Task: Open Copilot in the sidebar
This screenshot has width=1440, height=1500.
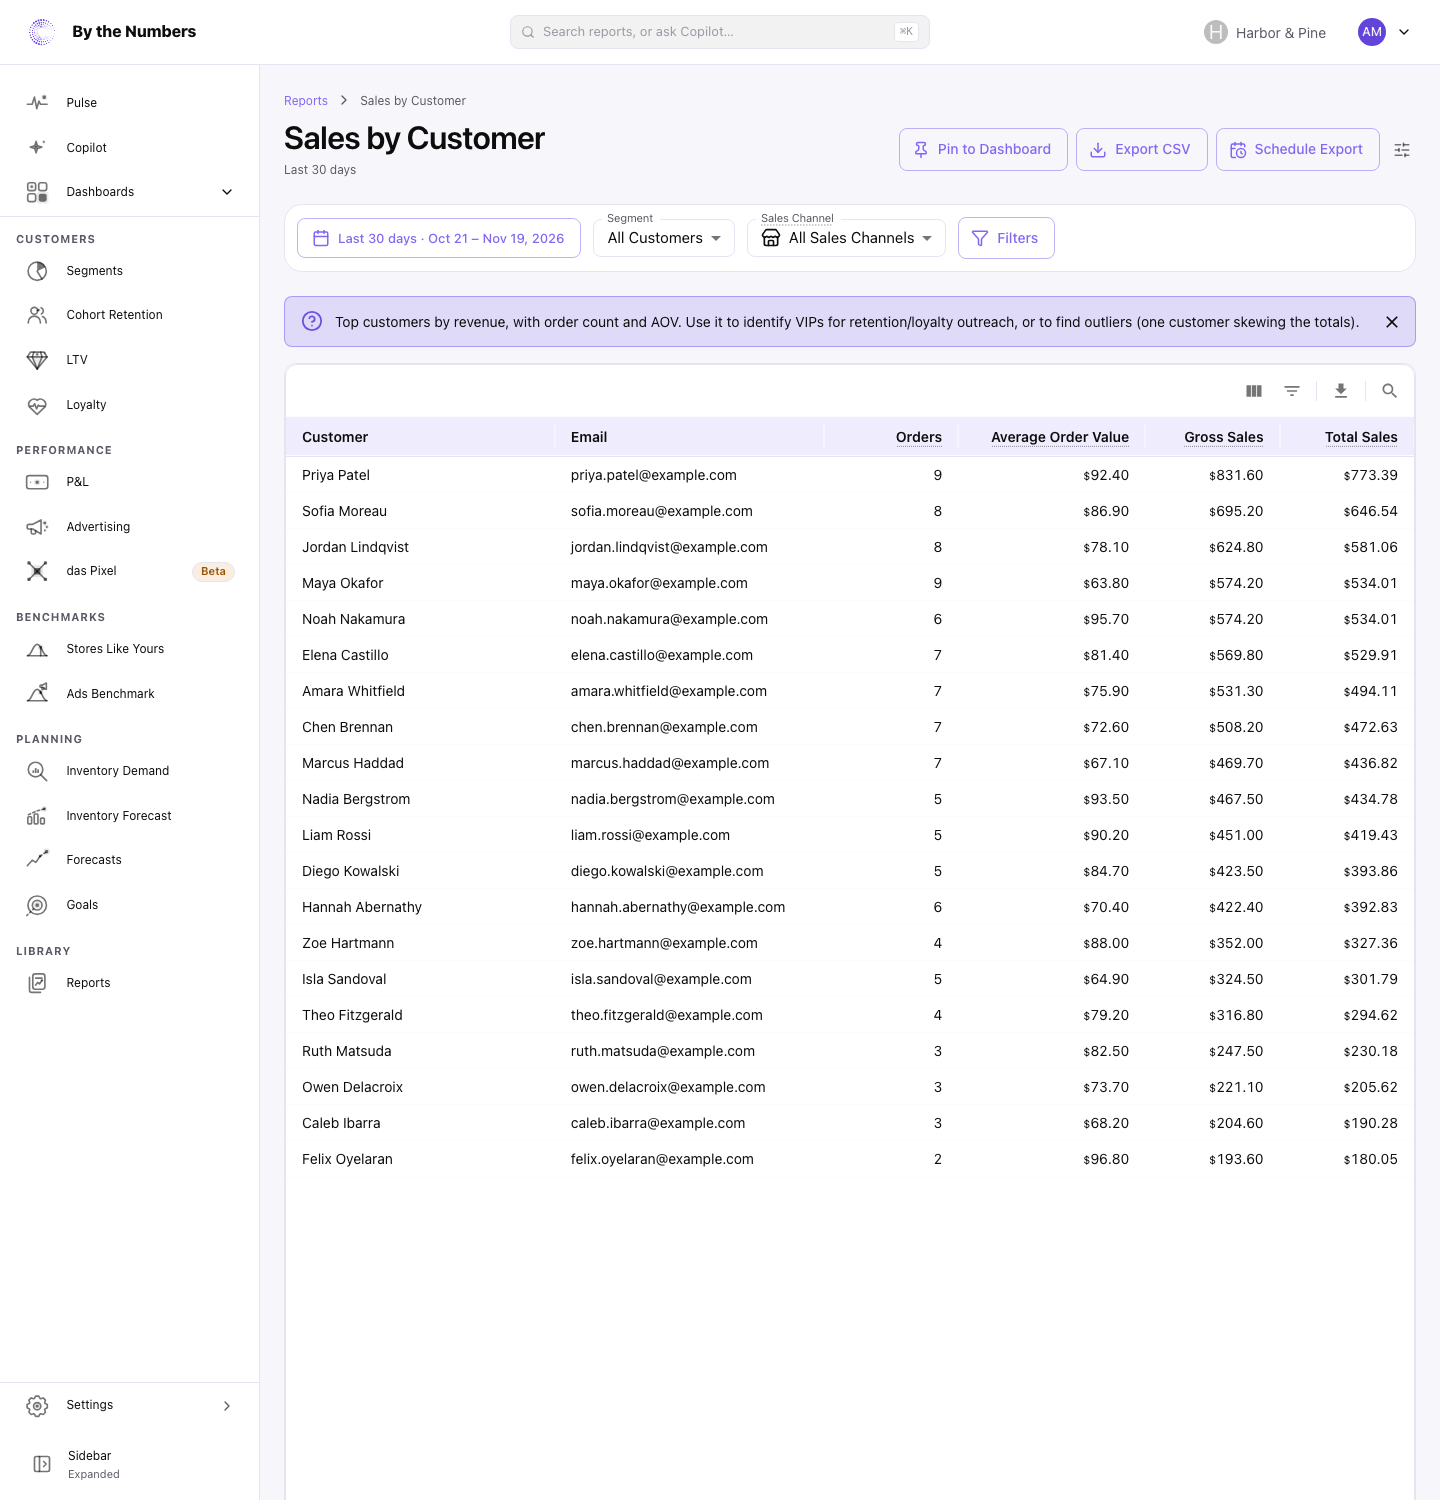Action: (130, 148)
